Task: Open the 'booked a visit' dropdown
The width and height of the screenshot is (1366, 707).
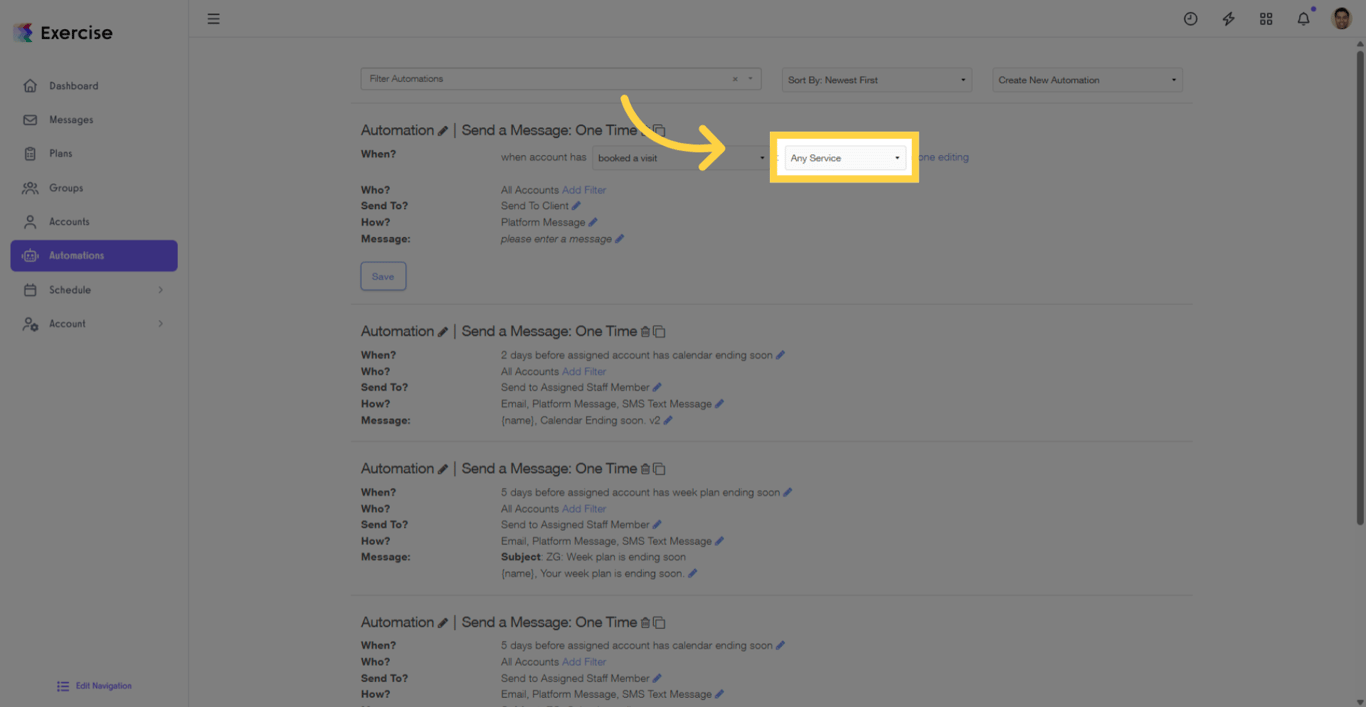Action: click(x=680, y=158)
